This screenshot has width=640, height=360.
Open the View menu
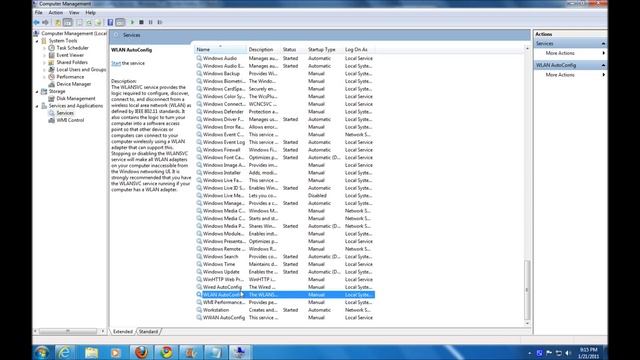(x=74, y=13)
